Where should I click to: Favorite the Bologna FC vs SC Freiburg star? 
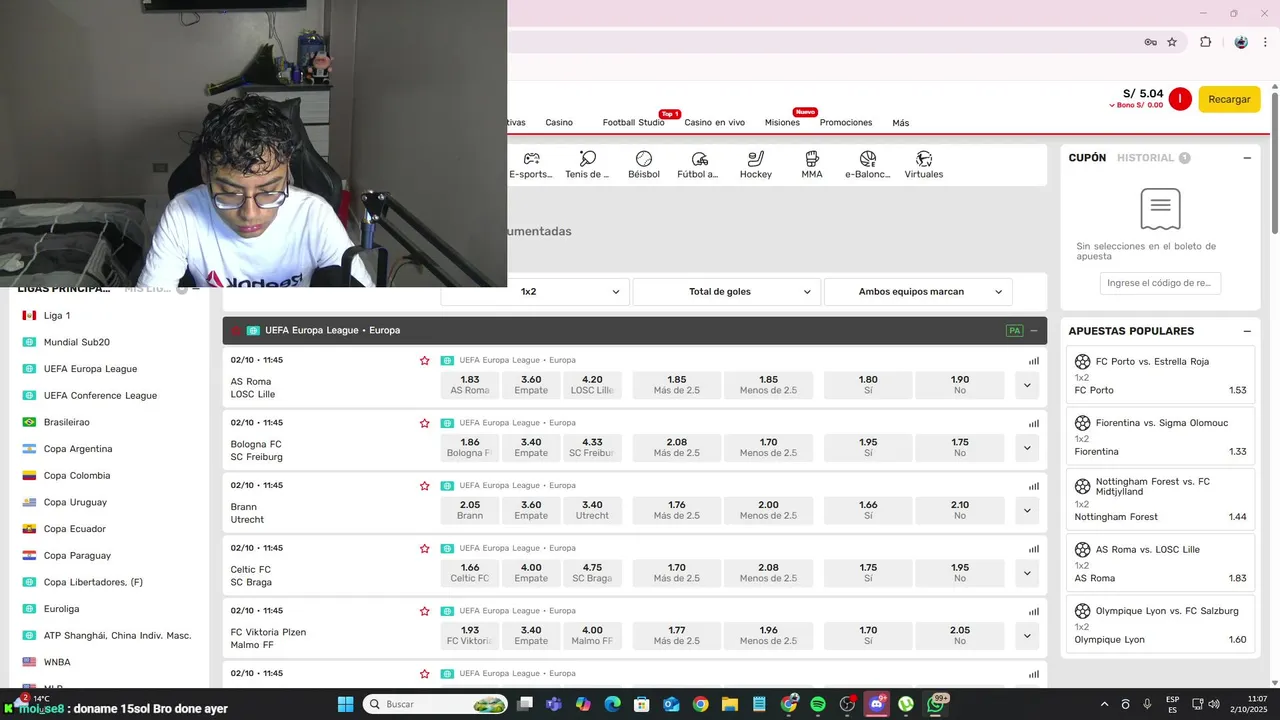(424, 423)
